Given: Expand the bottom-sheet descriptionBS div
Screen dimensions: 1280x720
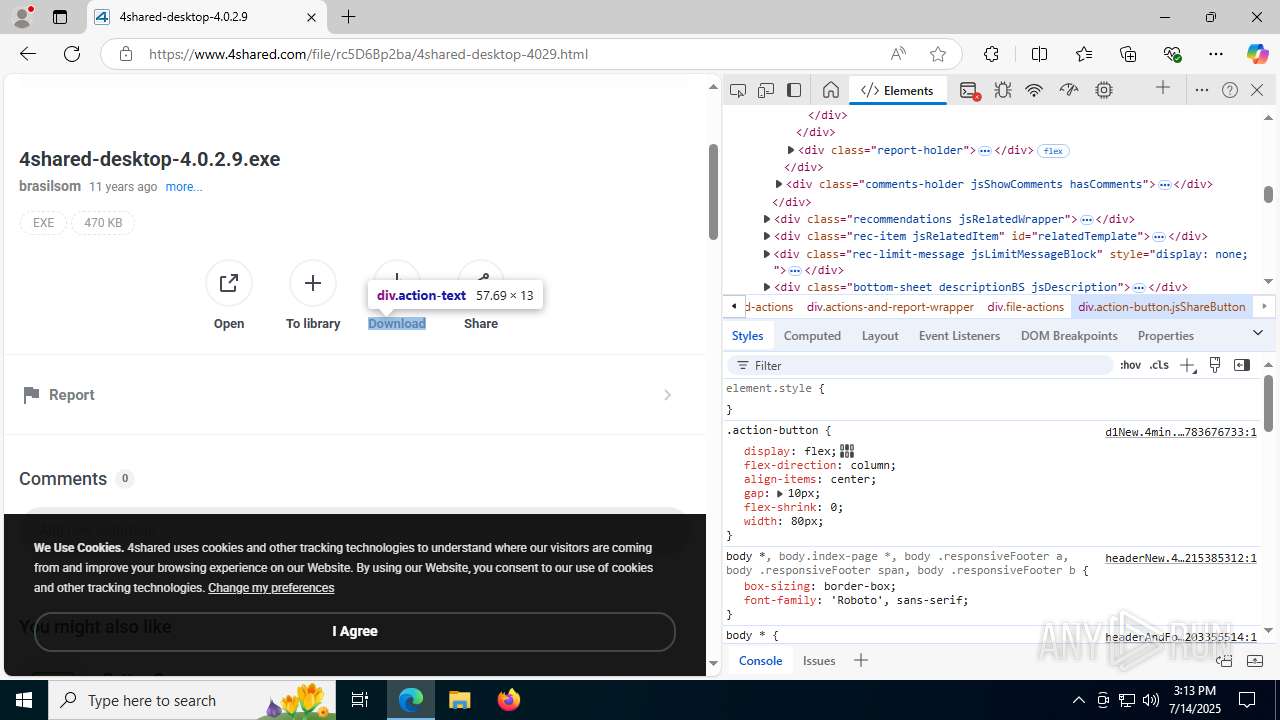Looking at the screenshot, I should point(767,287).
